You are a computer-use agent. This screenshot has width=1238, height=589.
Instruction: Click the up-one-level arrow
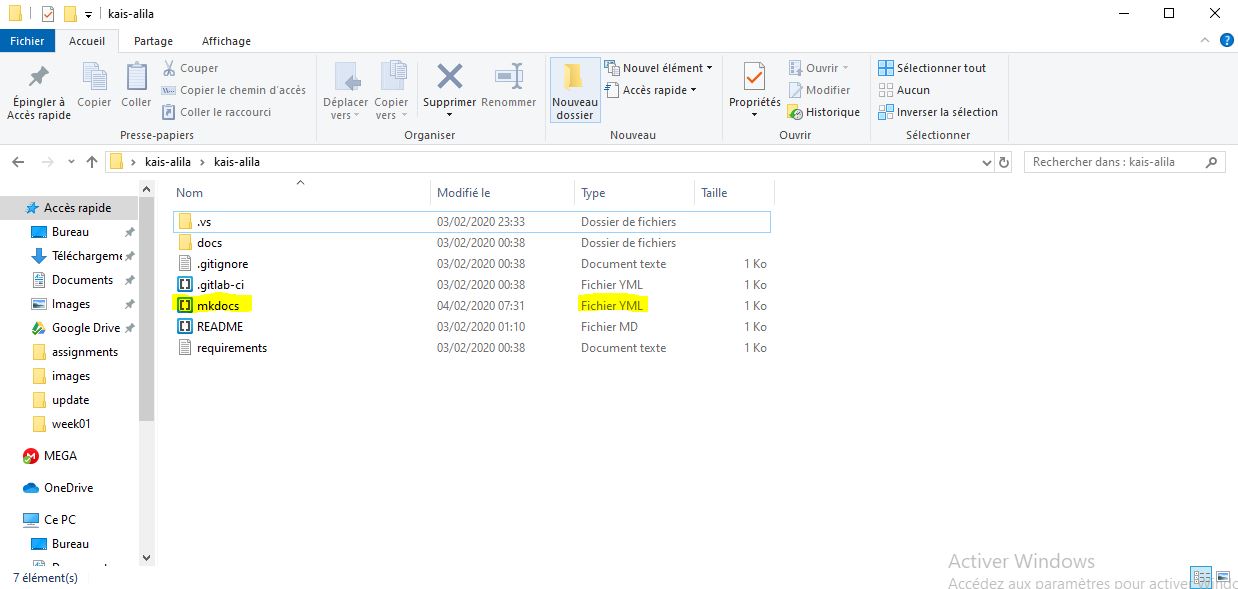(92, 161)
